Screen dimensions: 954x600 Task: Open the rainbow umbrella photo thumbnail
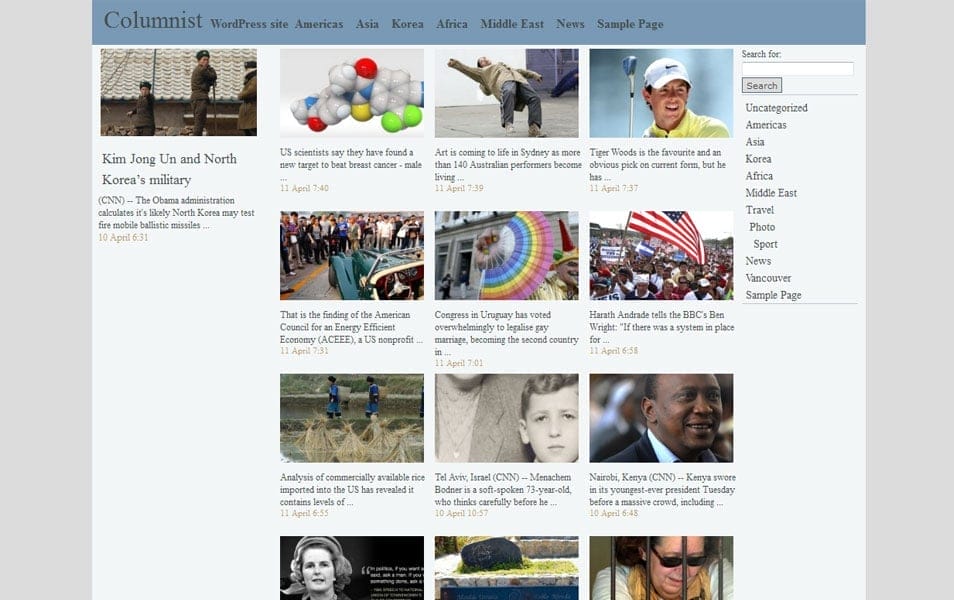[x=506, y=255]
